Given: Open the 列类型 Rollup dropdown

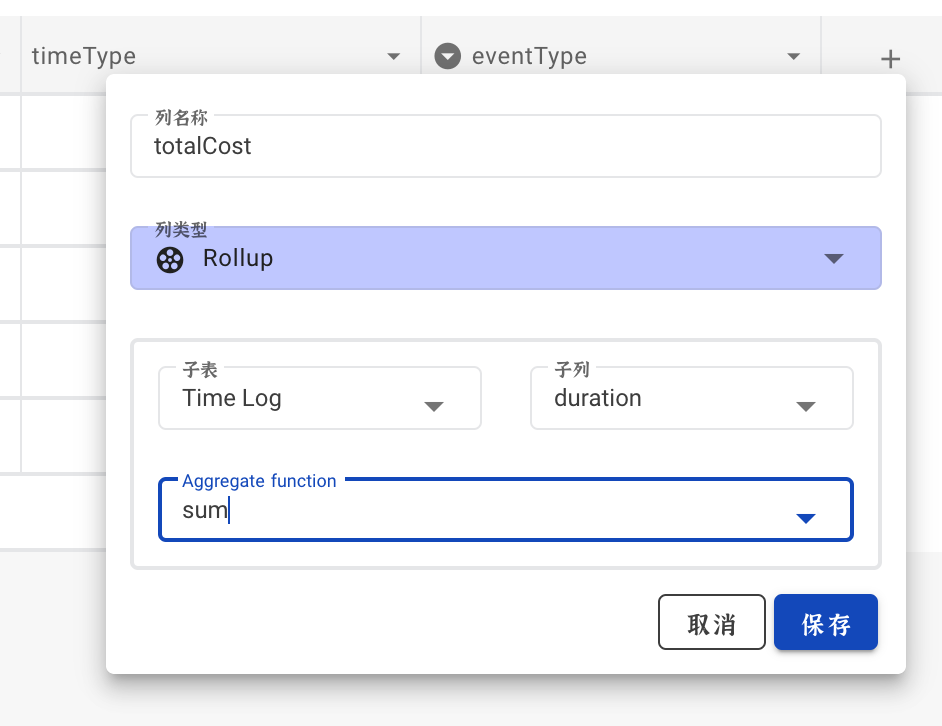Looking at the screenshot, I should [833, 258].
